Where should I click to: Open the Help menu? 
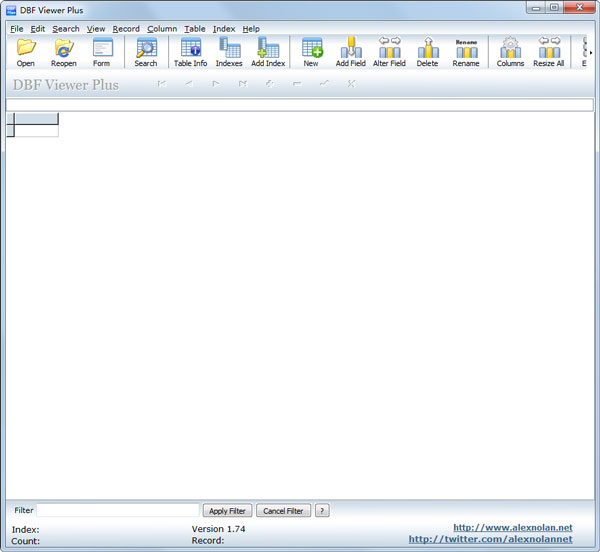coord(251,29)
